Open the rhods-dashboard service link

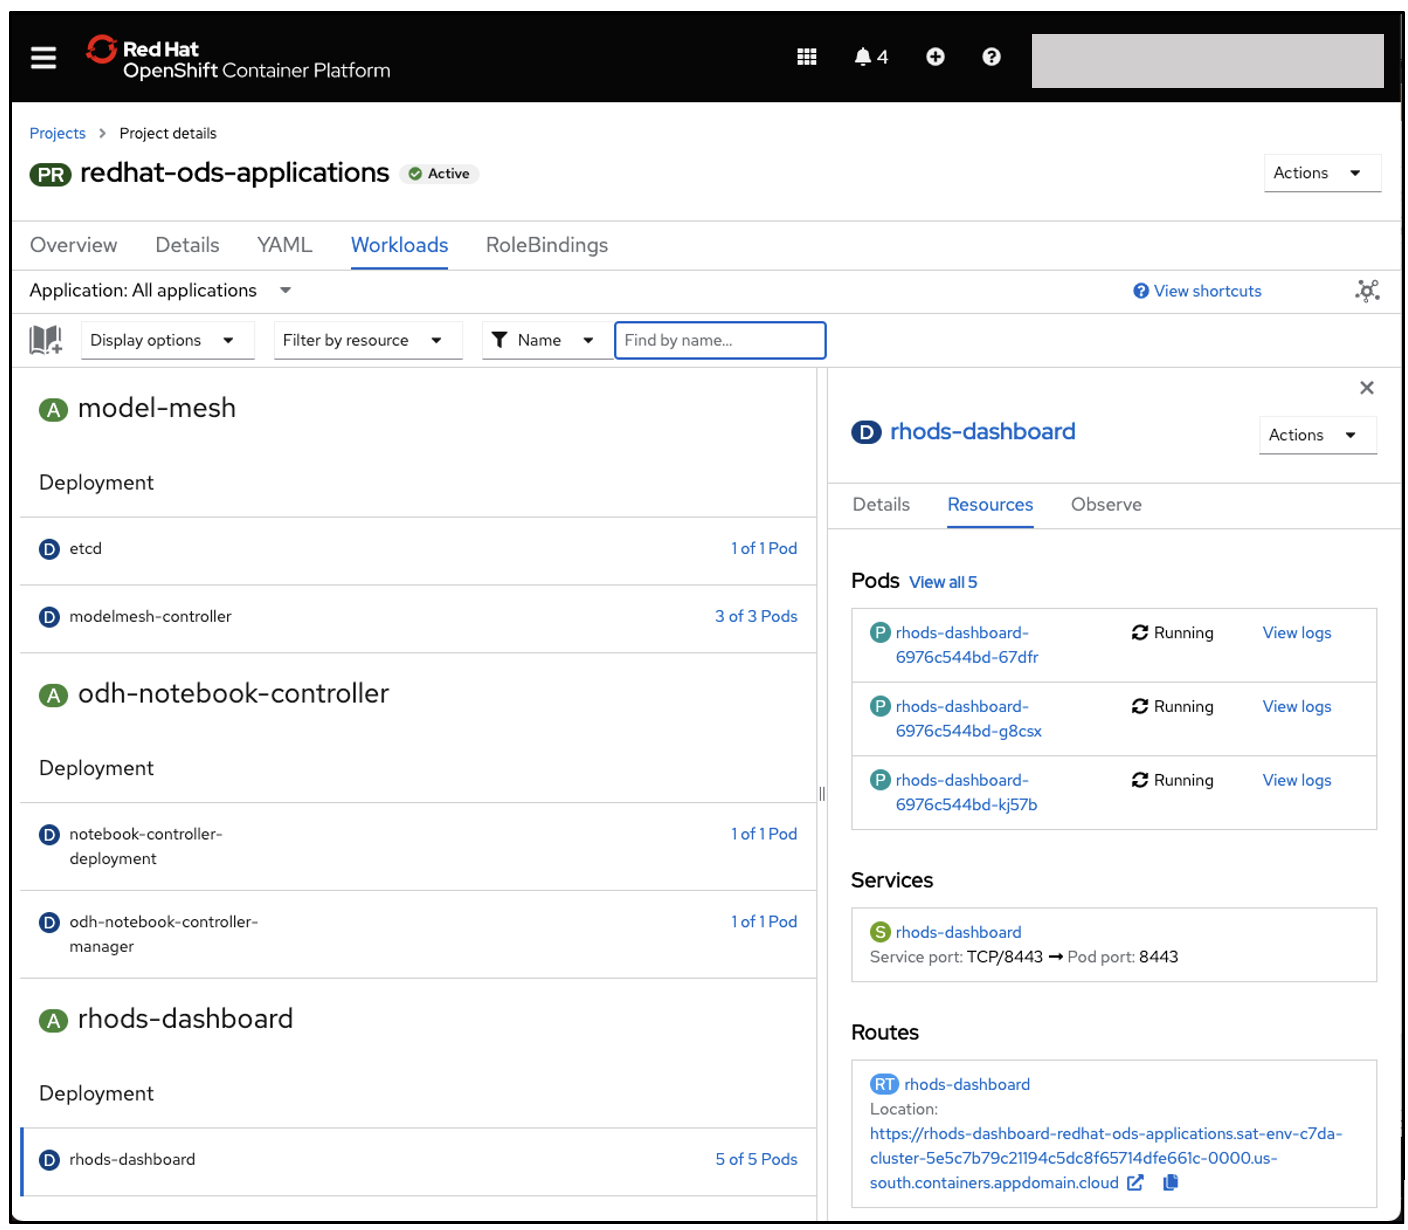pos(958,932)
